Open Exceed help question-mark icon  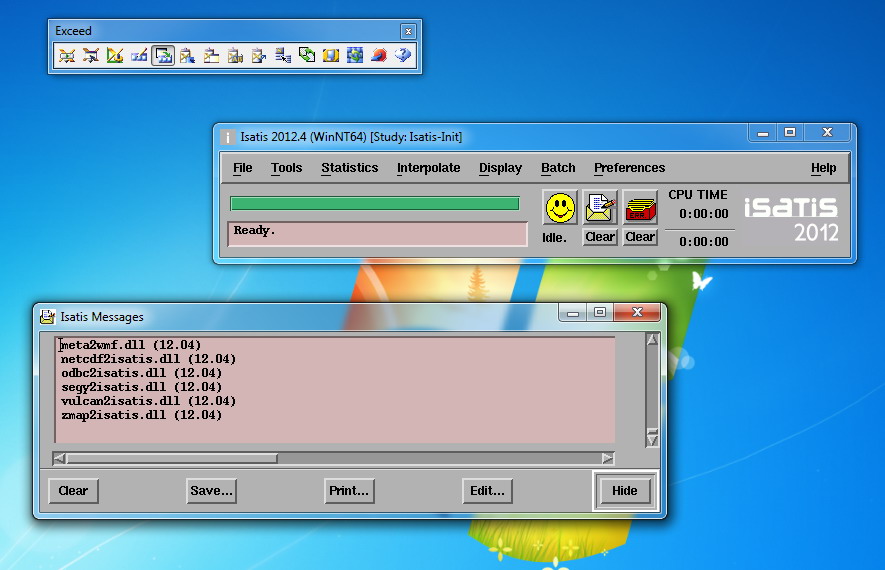[x=403, y=55]
